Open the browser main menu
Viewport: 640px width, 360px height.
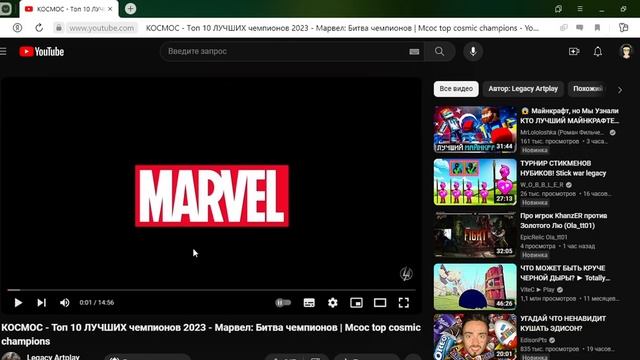pyautogui.click(x=580, y=9)
